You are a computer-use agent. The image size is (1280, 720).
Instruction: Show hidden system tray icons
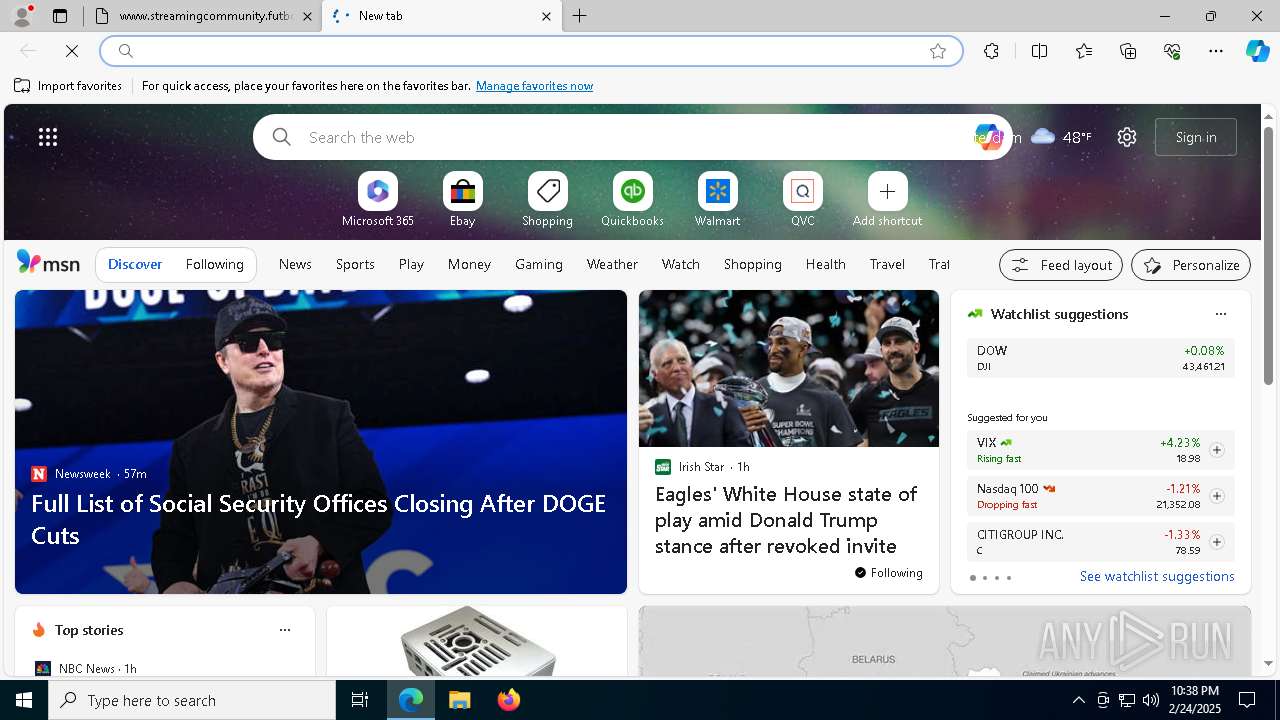[x=1078, y=700]
